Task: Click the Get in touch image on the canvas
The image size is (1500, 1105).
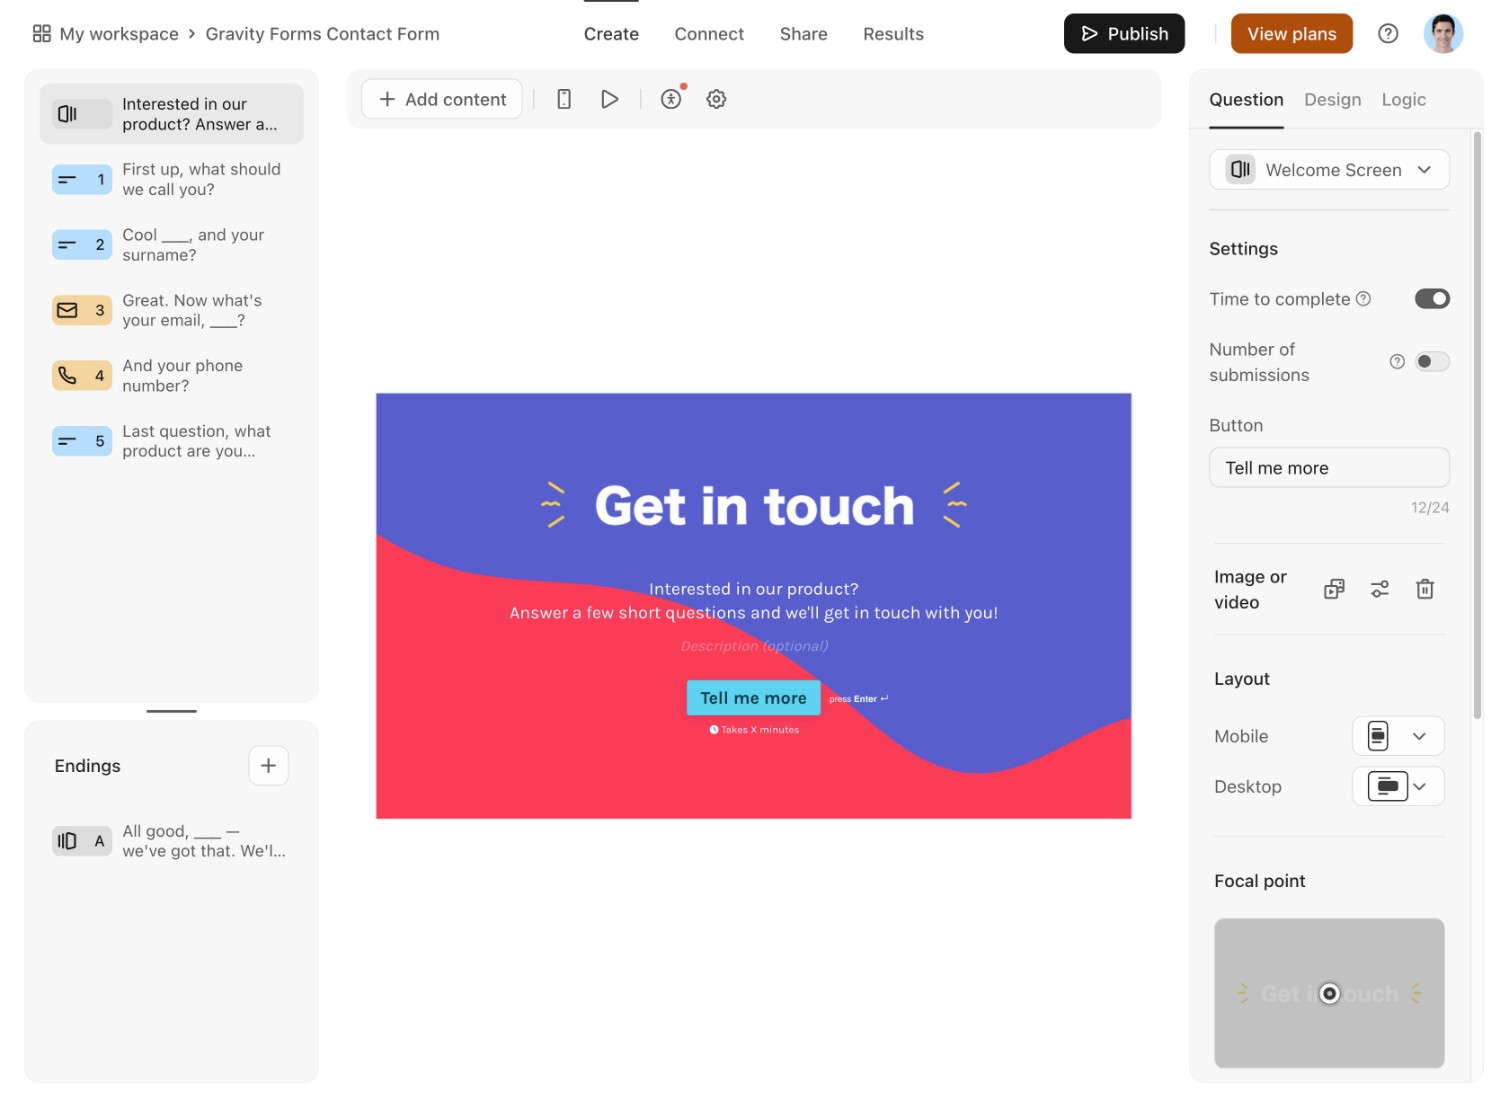Action: 754,505
